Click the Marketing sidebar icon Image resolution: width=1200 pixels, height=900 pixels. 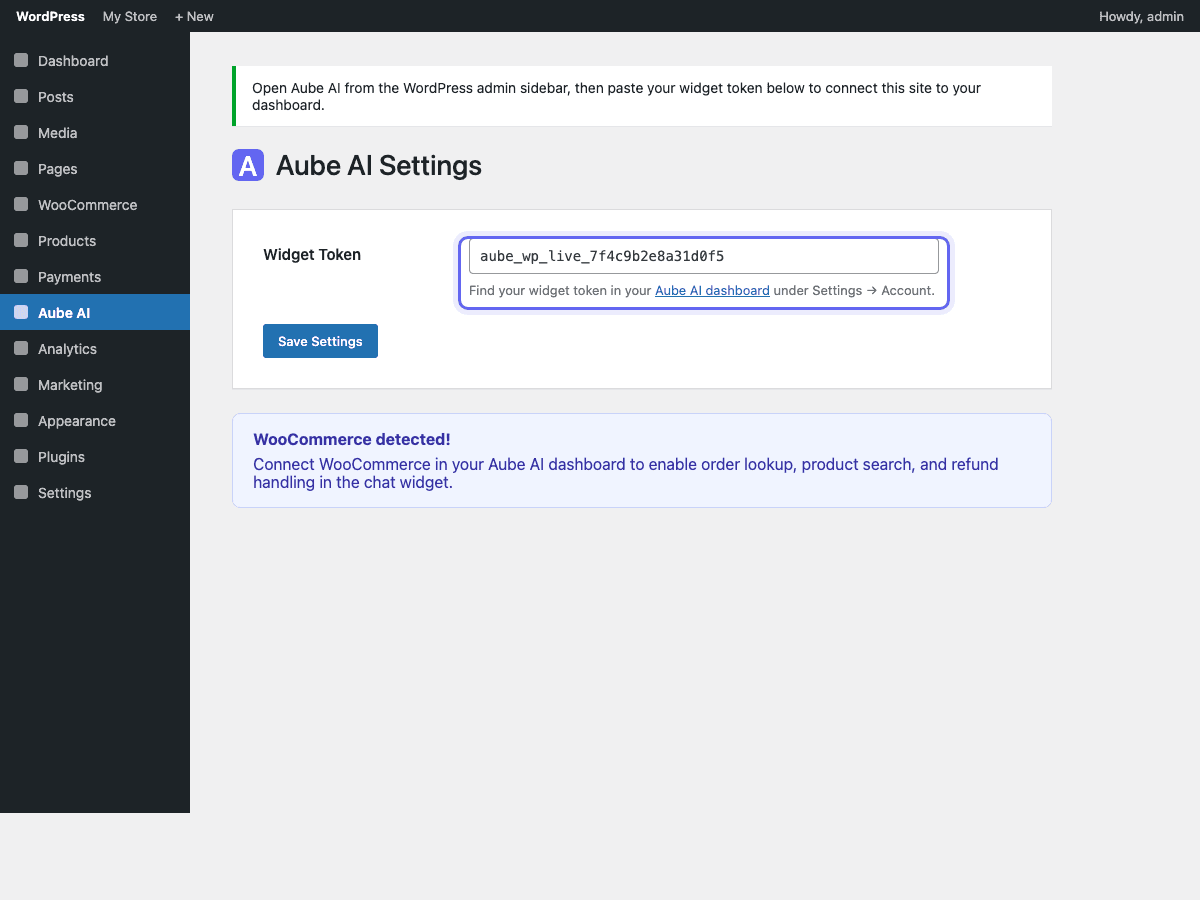pos(21,385)
